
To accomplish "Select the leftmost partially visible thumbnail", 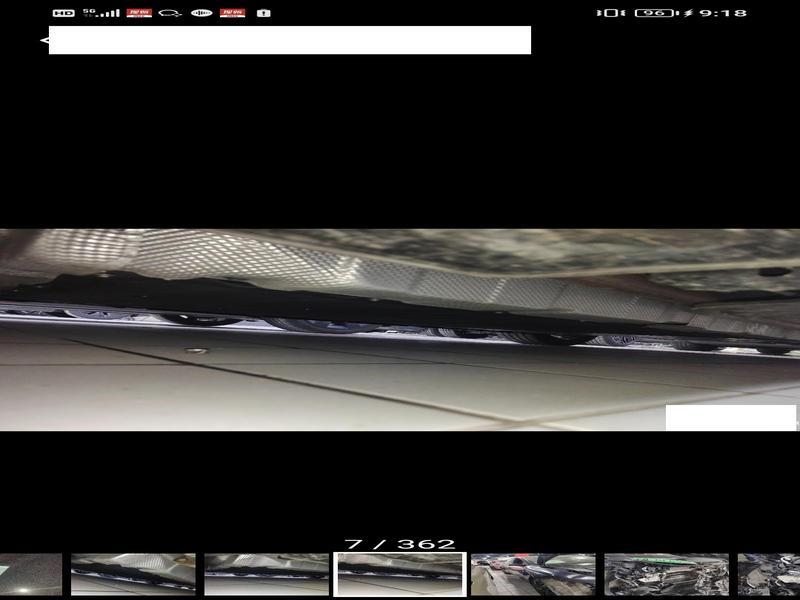I will pos(30,574).
